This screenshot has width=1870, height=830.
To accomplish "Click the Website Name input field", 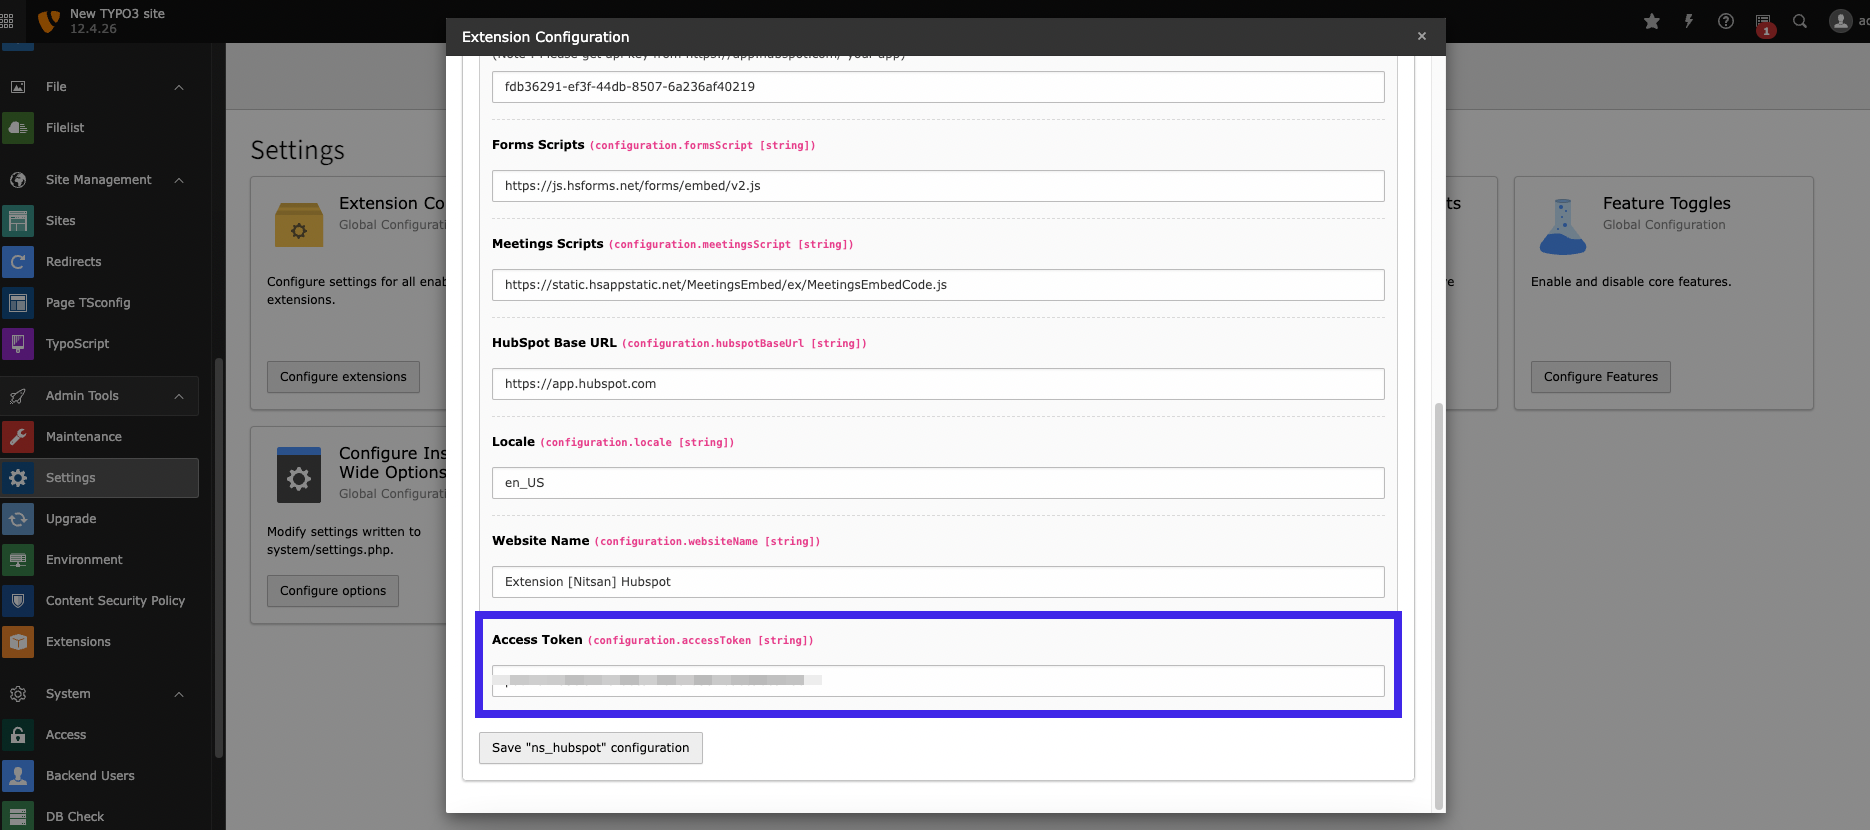I will pos(938,582).
